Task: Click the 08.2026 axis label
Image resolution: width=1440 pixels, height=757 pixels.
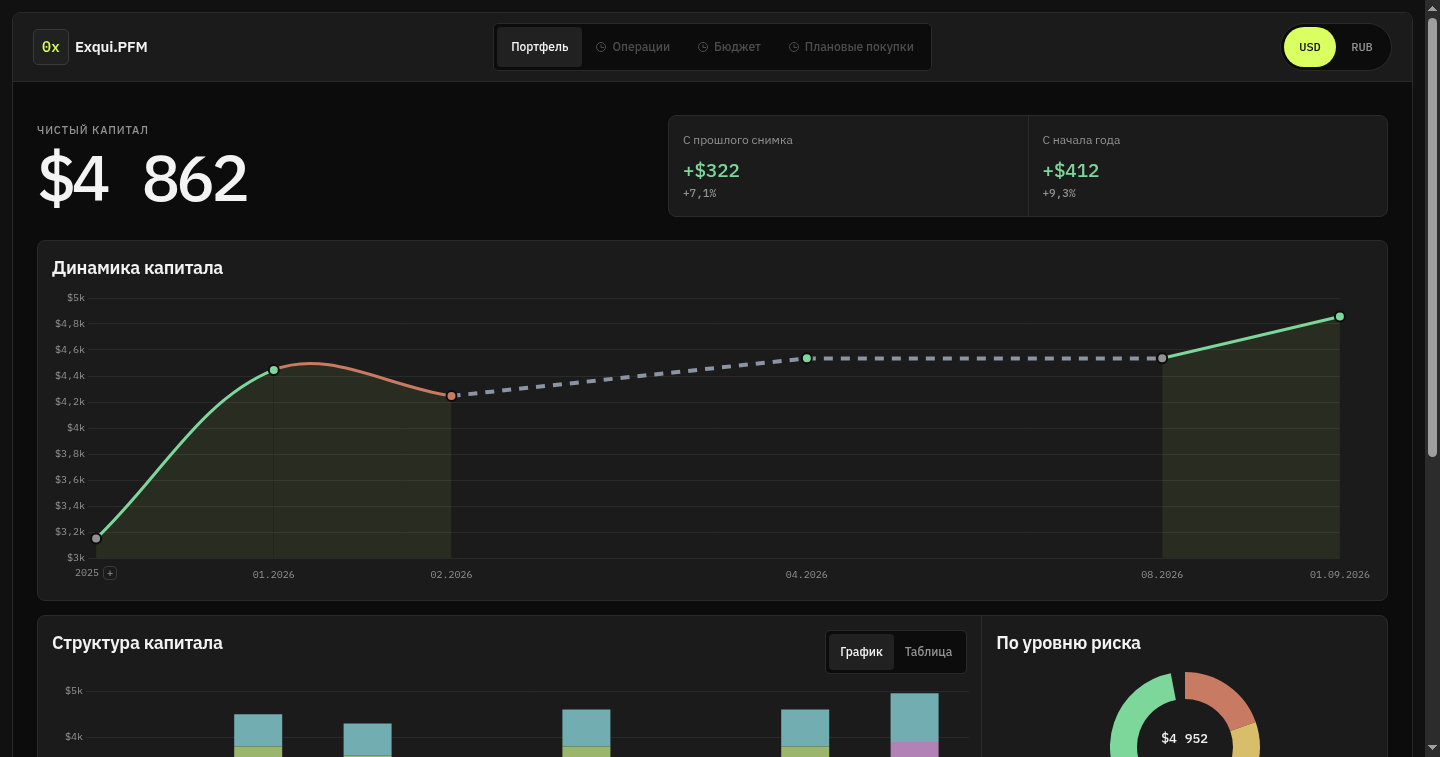Action: pos(1162,575)
